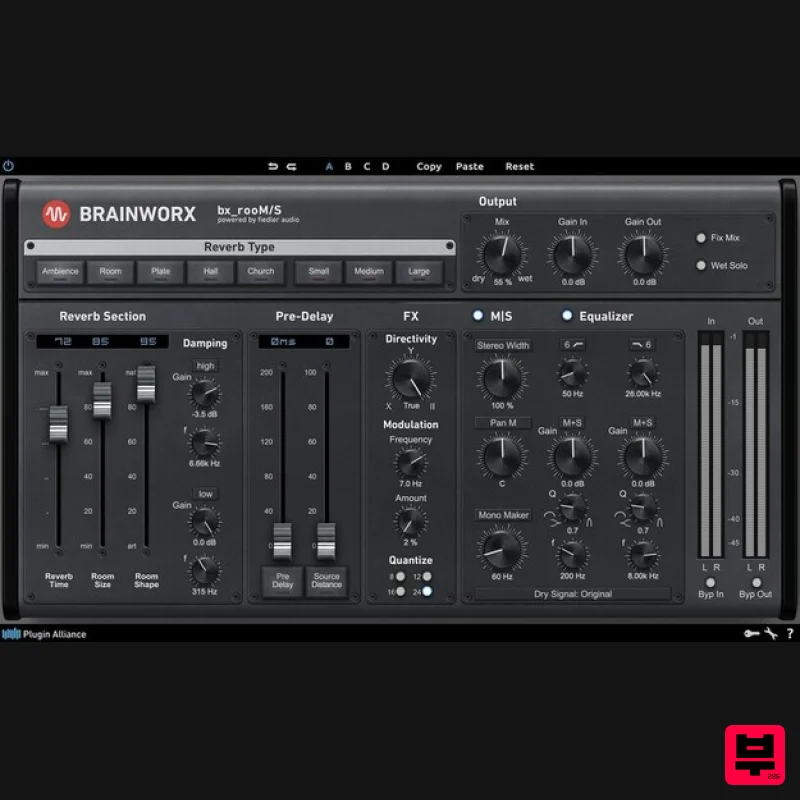Select the Large reverb size
The image size is (800, 800).
point(418,271)
